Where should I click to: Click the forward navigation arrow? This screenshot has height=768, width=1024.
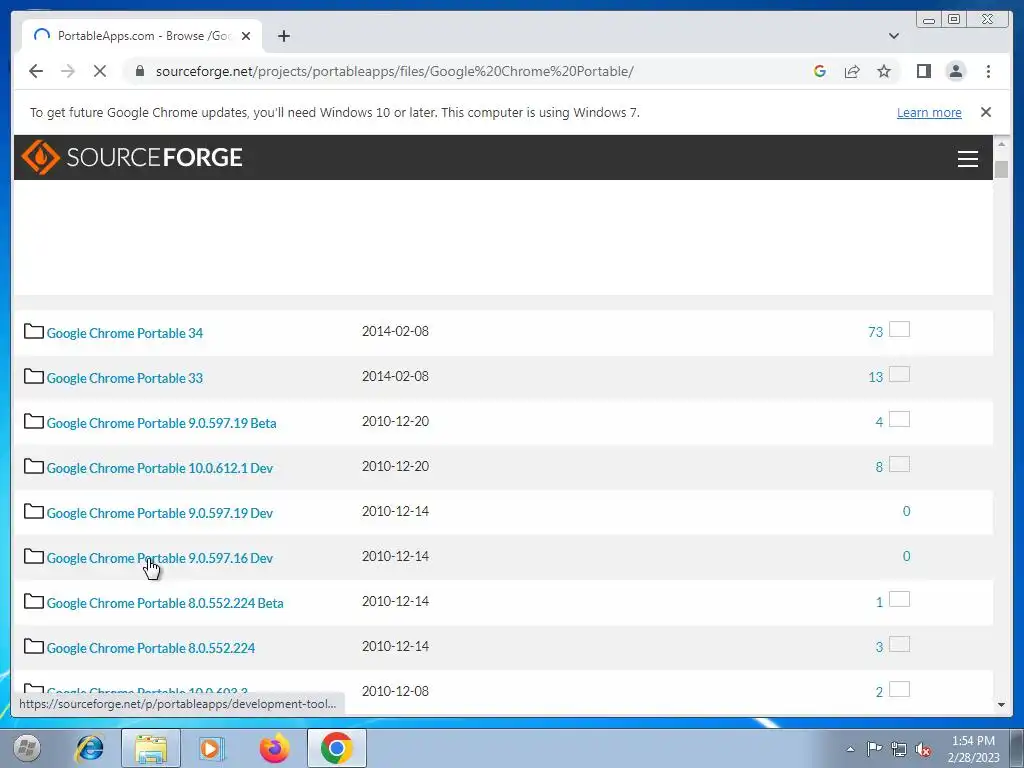pos(68,71)
